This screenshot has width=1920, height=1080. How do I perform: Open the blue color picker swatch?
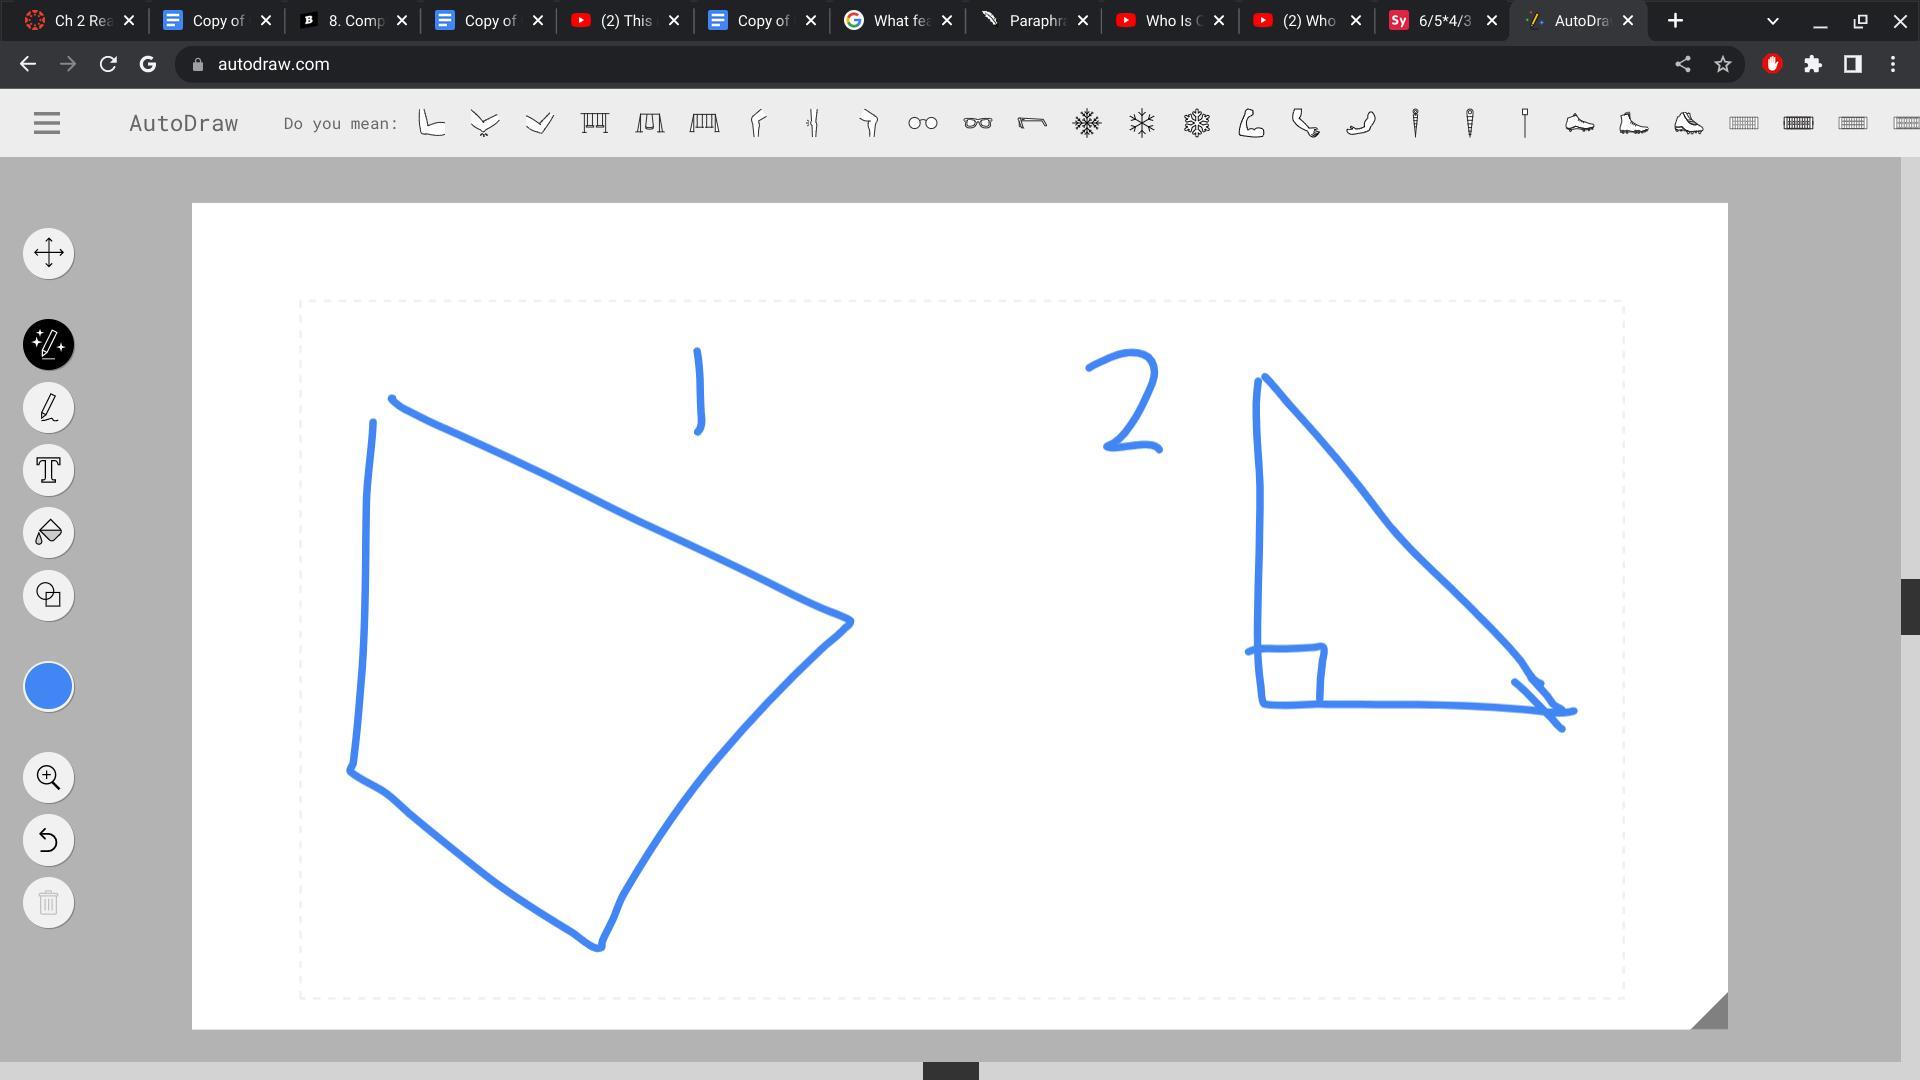48,687
